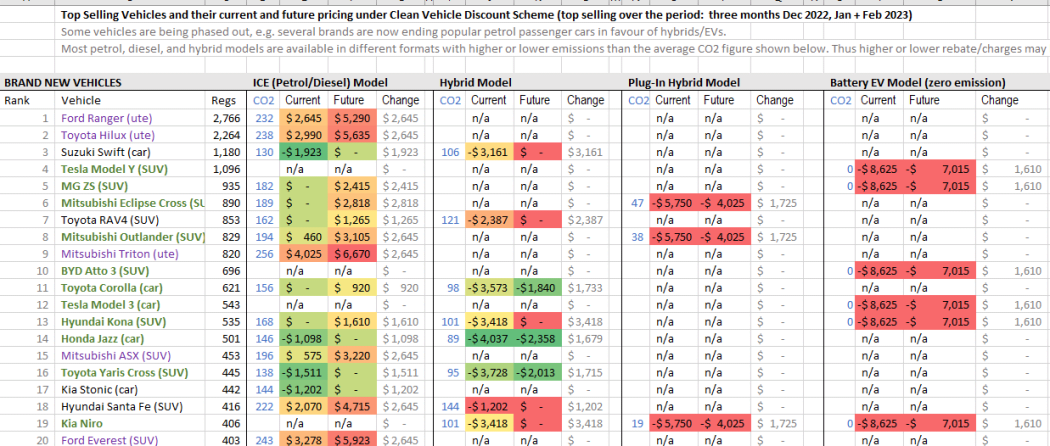This screenshot has height=446, width=1050.
Task: Click the "Tesla Model 3 (car)" cell
Action: (131, 305)
